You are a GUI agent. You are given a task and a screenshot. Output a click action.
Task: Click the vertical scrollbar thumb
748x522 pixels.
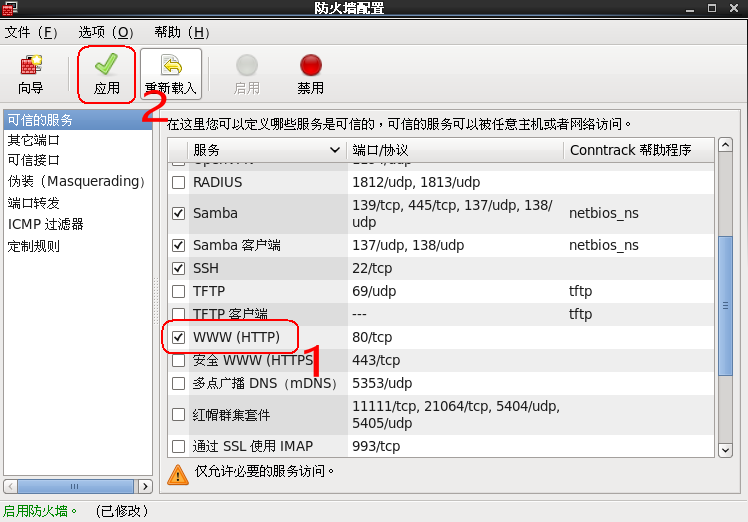tap(725, 305)
